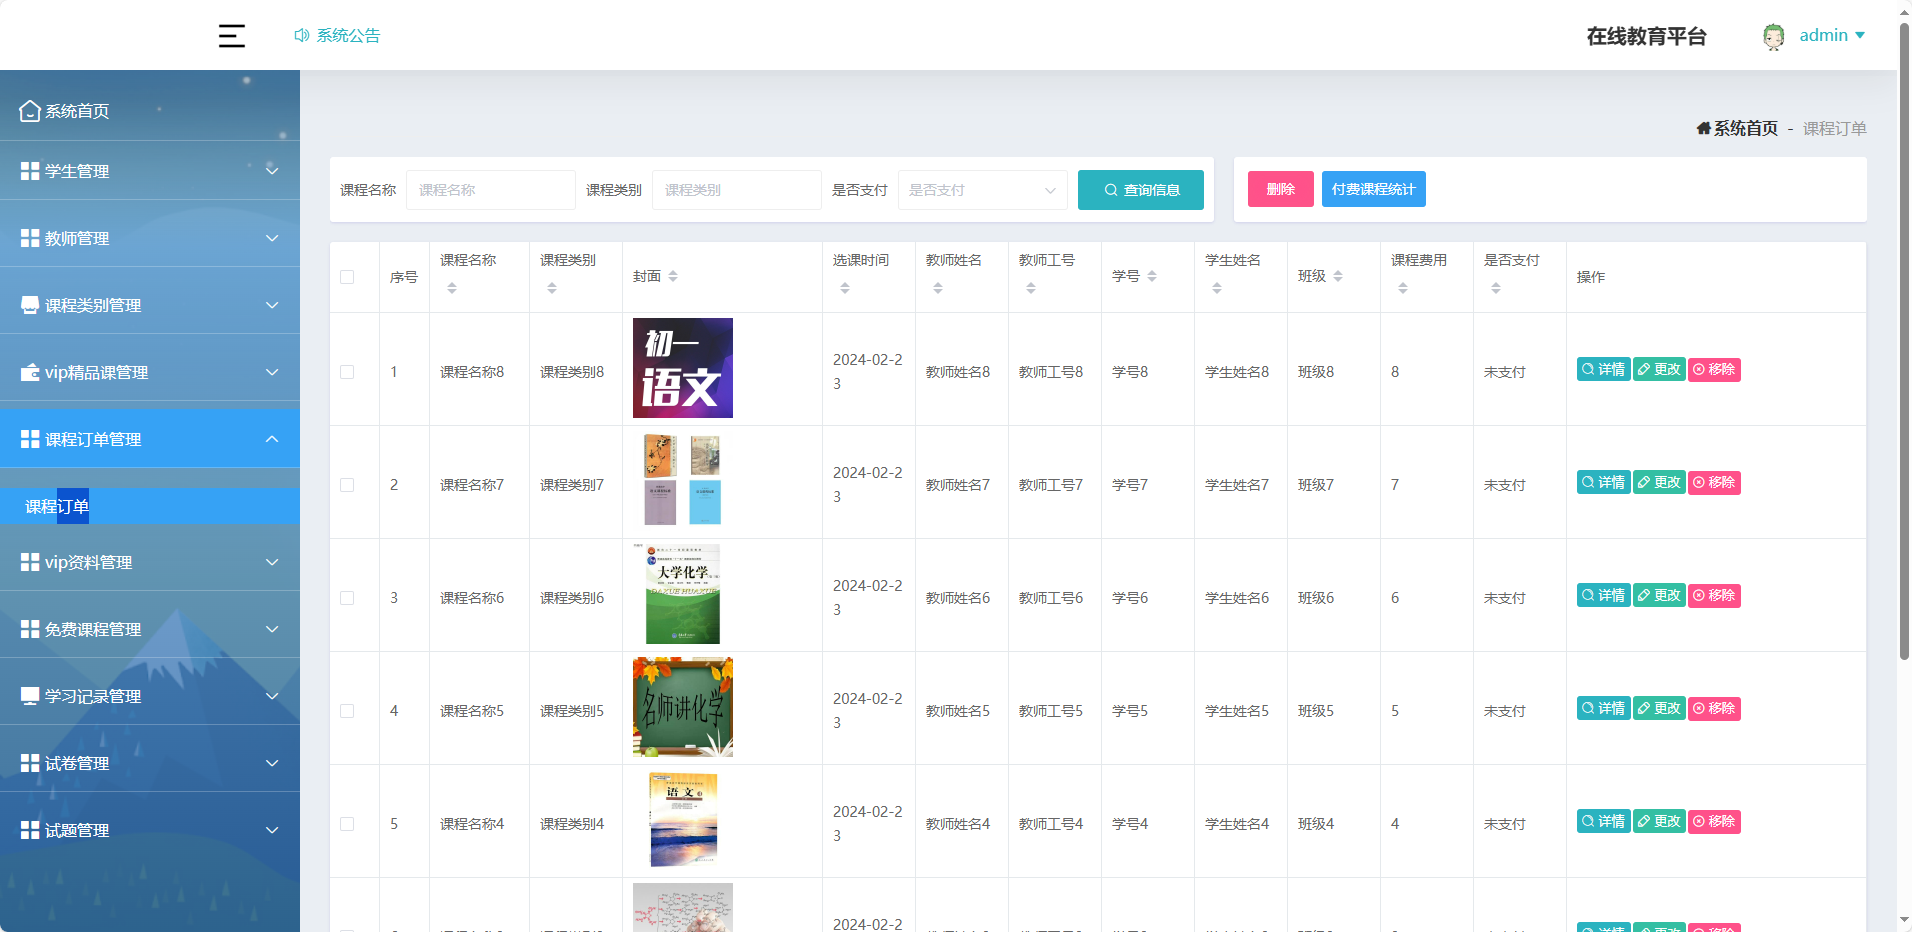This screenshot has height=932, width=1912.
Task: Toggle the select-all checkbox in table header
Action: (347, 277)
